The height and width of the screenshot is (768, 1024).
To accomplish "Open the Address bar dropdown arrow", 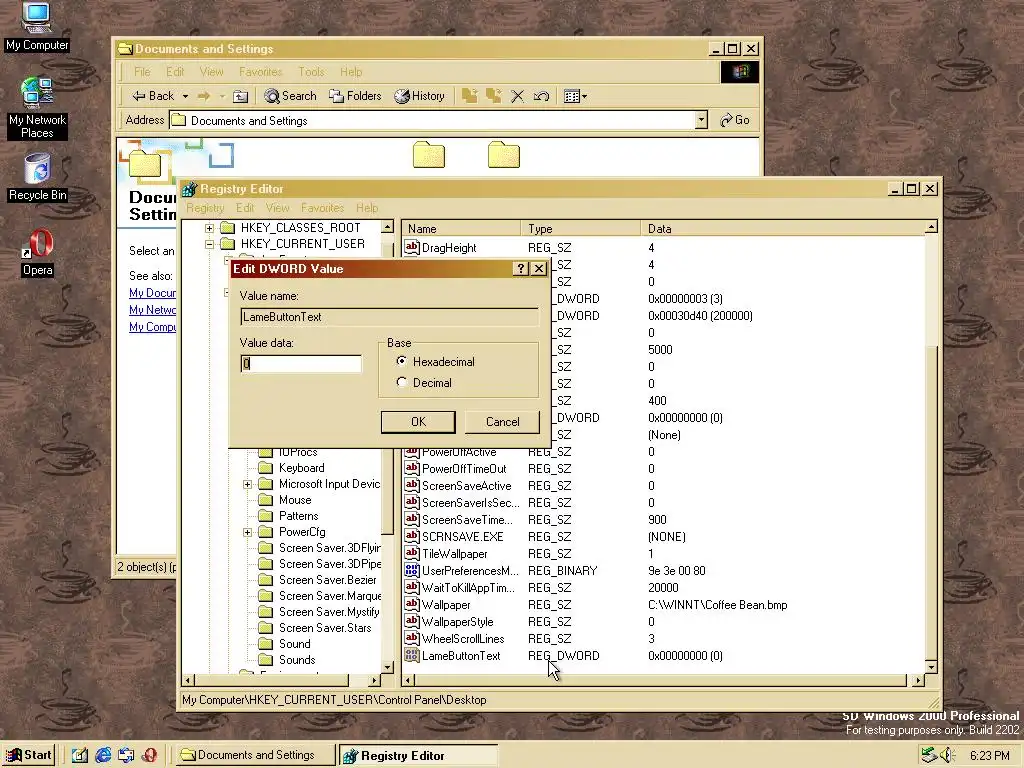I will coord(701,120).
